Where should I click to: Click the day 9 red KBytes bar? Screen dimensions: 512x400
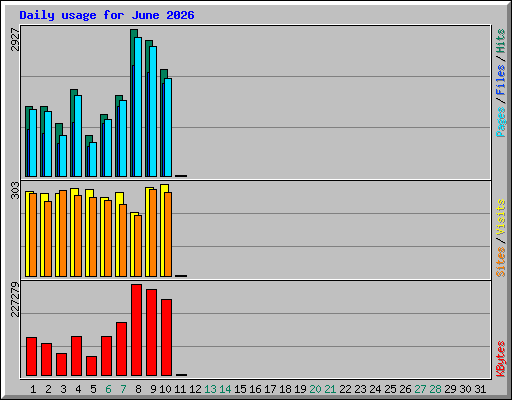tap(151, 333)
